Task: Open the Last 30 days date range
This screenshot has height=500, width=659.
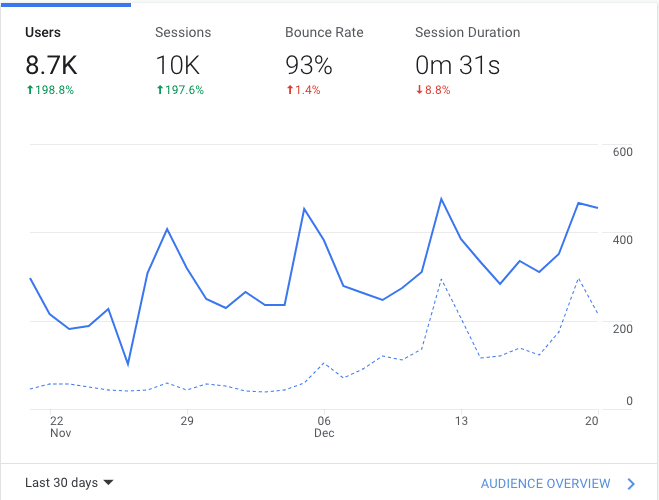Action: (61, 483)
